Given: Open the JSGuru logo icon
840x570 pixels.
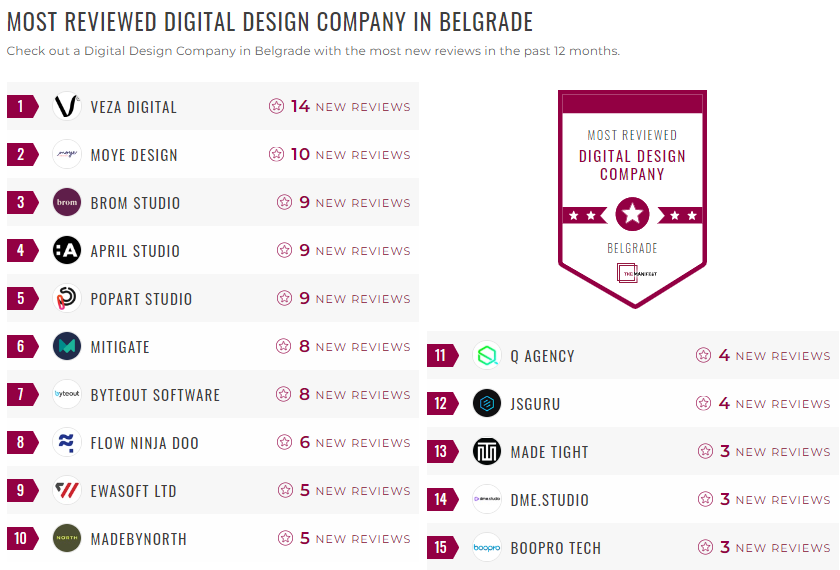Looking at the screenshot, I should (x=487, y=404).
